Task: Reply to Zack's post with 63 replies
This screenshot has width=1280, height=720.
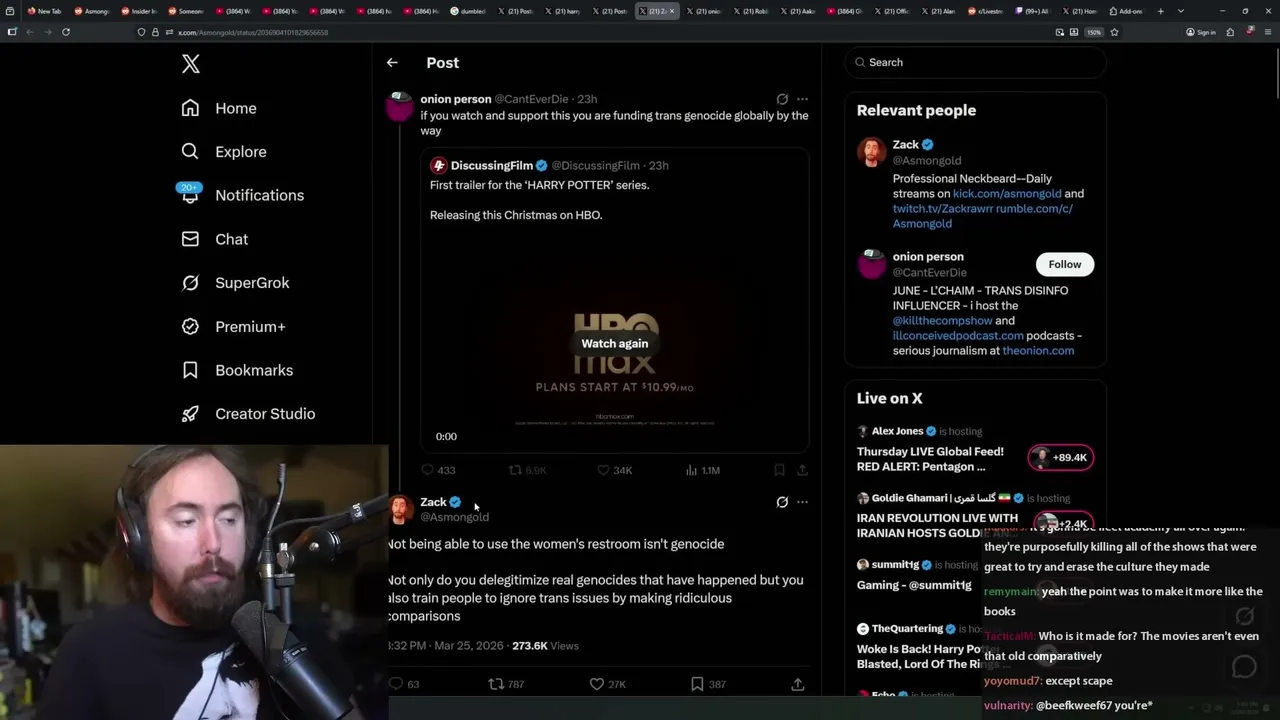Action: pyautogui.click(x=404, y=684)
